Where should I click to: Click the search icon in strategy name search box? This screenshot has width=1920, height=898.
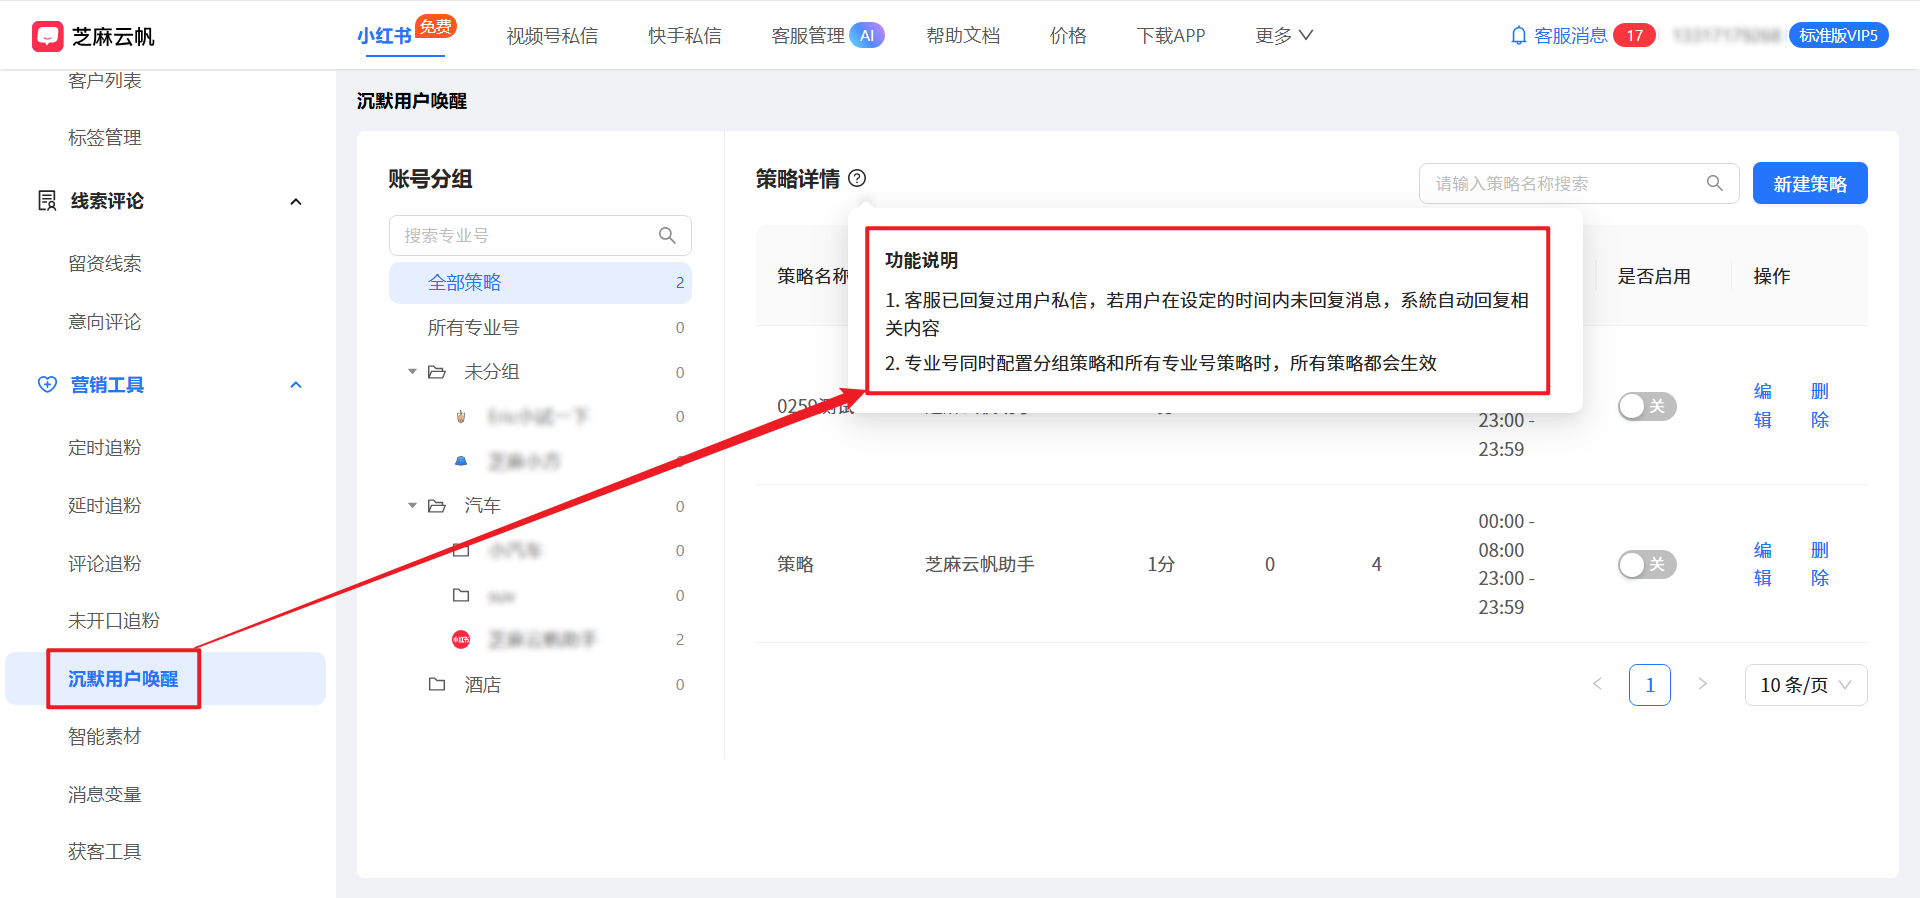click(x=1714, y=183)
